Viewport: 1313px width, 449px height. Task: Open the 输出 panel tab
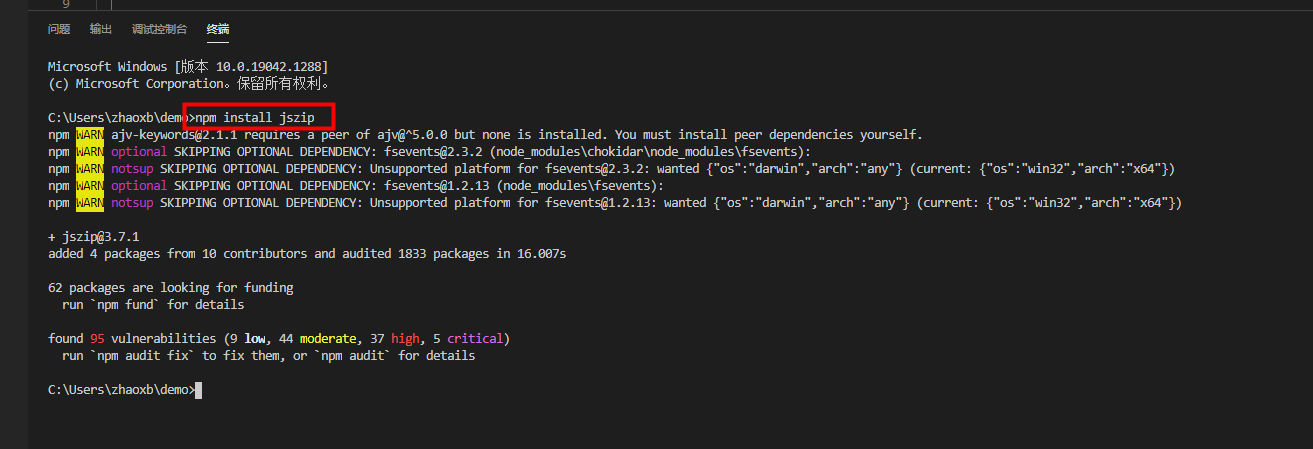(101, 29)
